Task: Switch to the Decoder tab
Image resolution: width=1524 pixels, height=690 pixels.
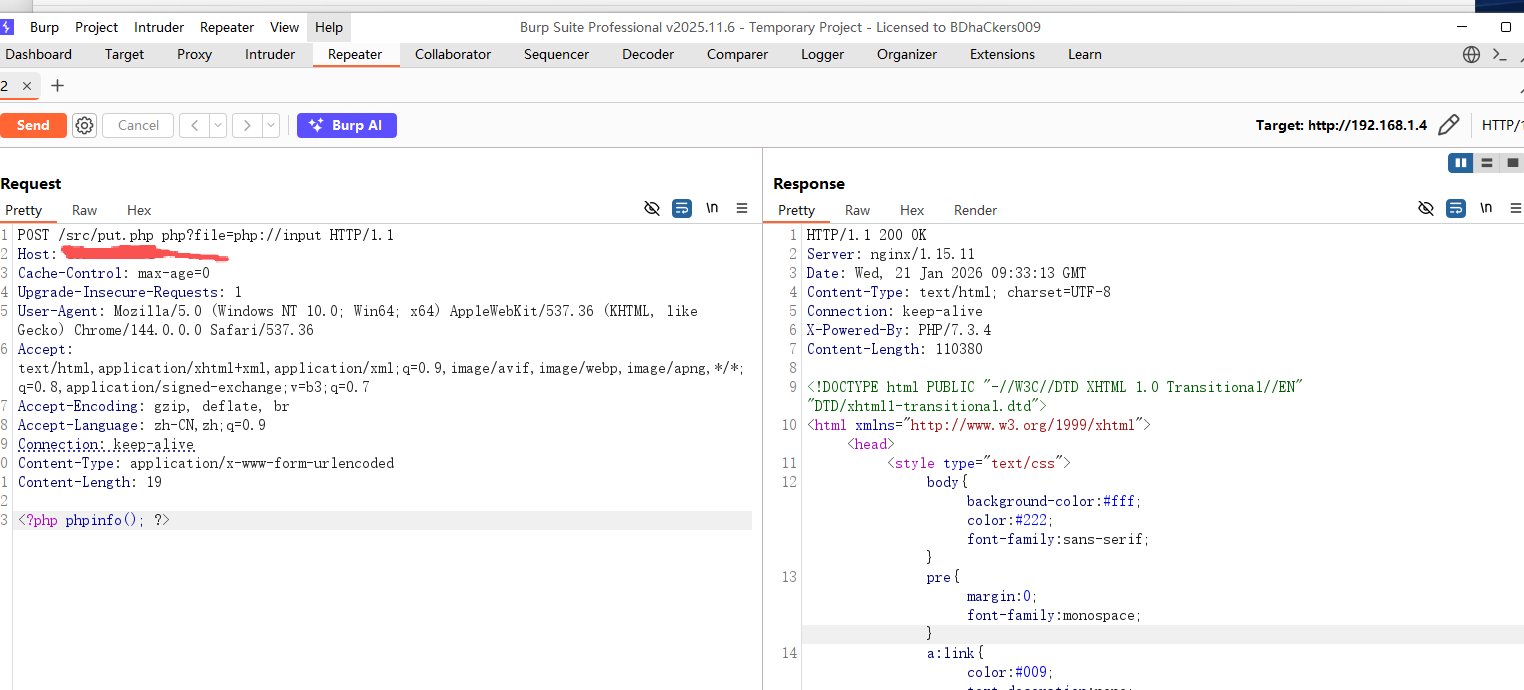Action: point(648,54)
